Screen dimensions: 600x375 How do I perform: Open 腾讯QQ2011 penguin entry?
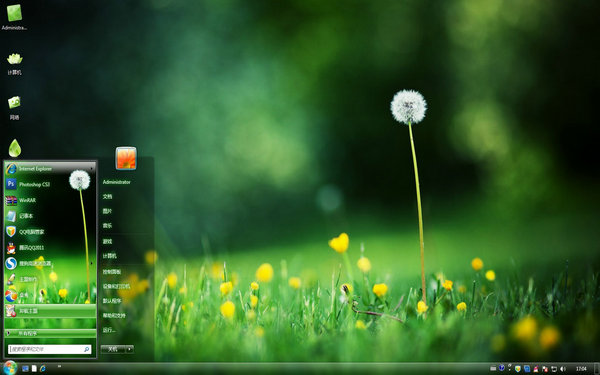click(50, 248)
